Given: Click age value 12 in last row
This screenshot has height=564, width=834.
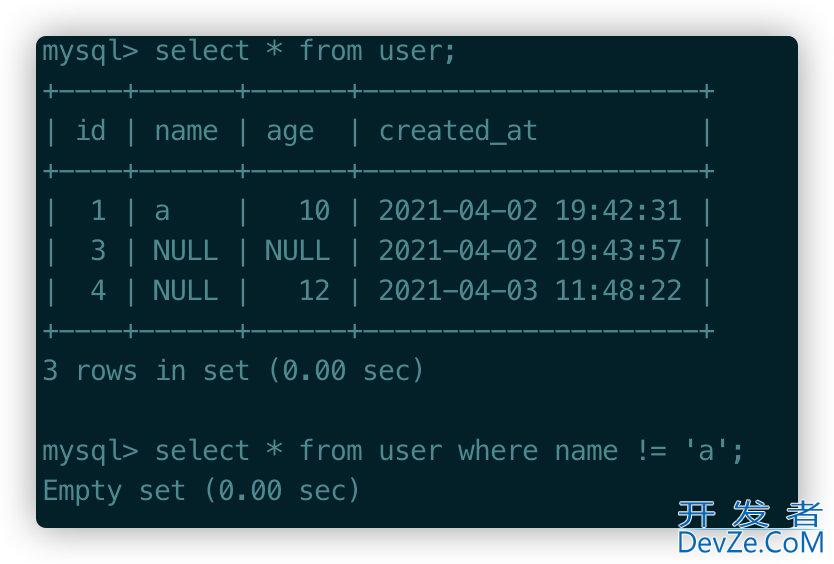Looking at the screenshot, I should click(x=314, y=291).
